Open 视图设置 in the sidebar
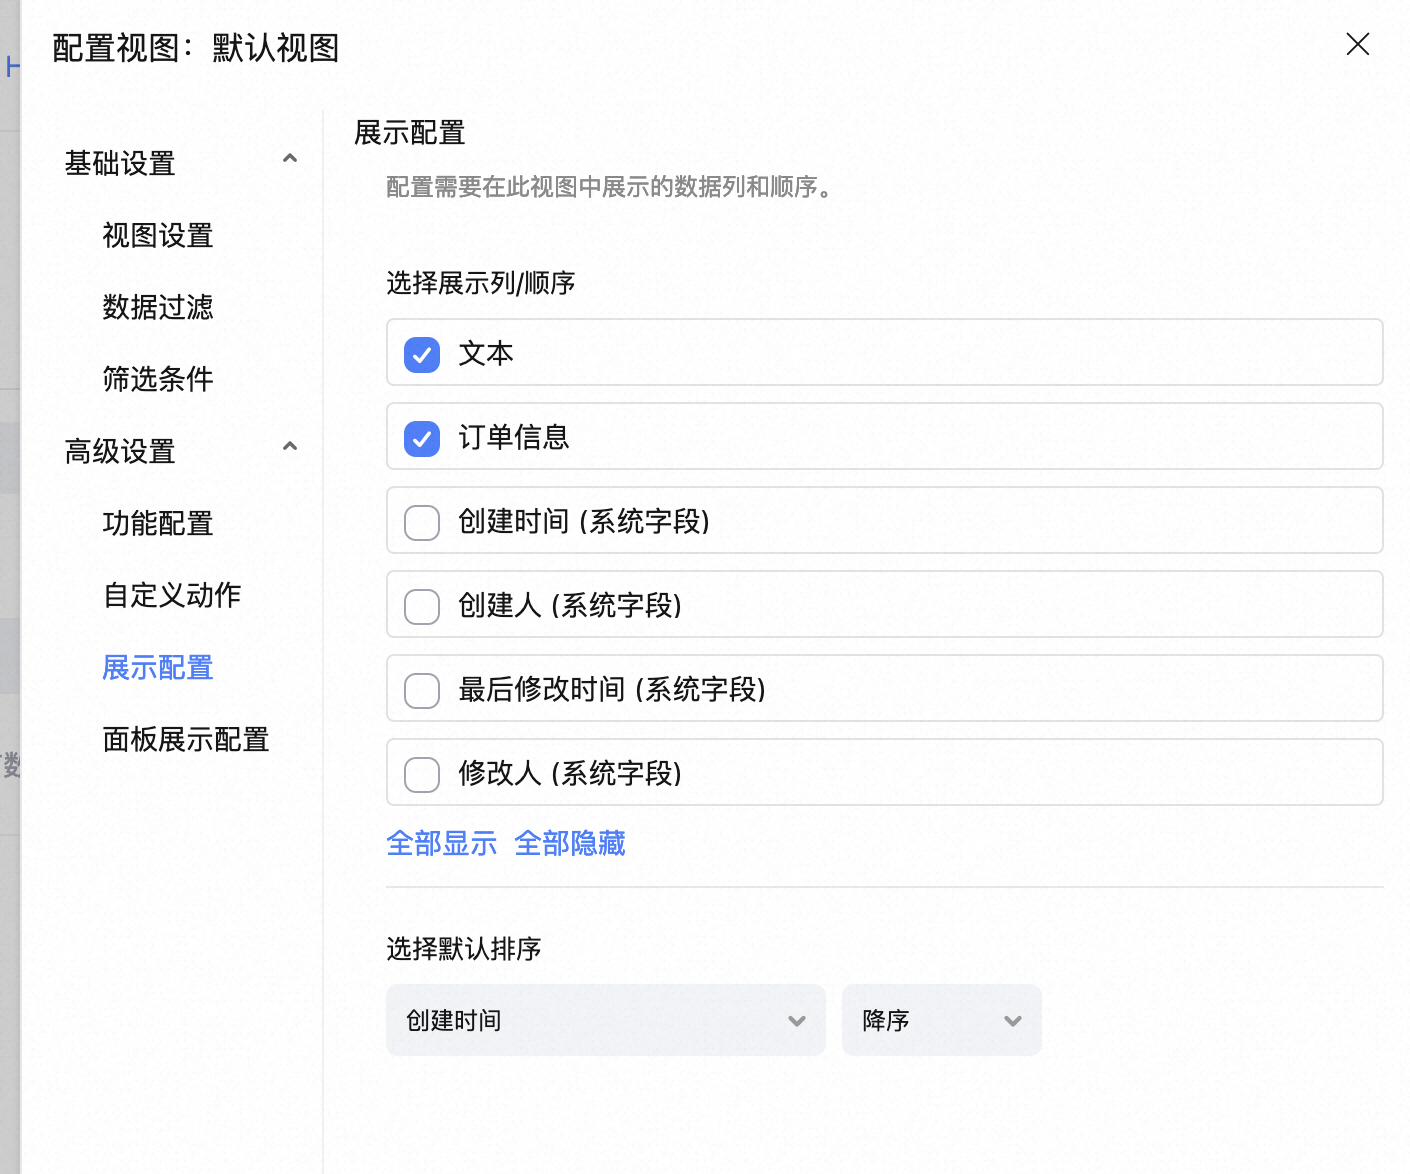The image size is (1410, 1174). [x=158, y=236]
